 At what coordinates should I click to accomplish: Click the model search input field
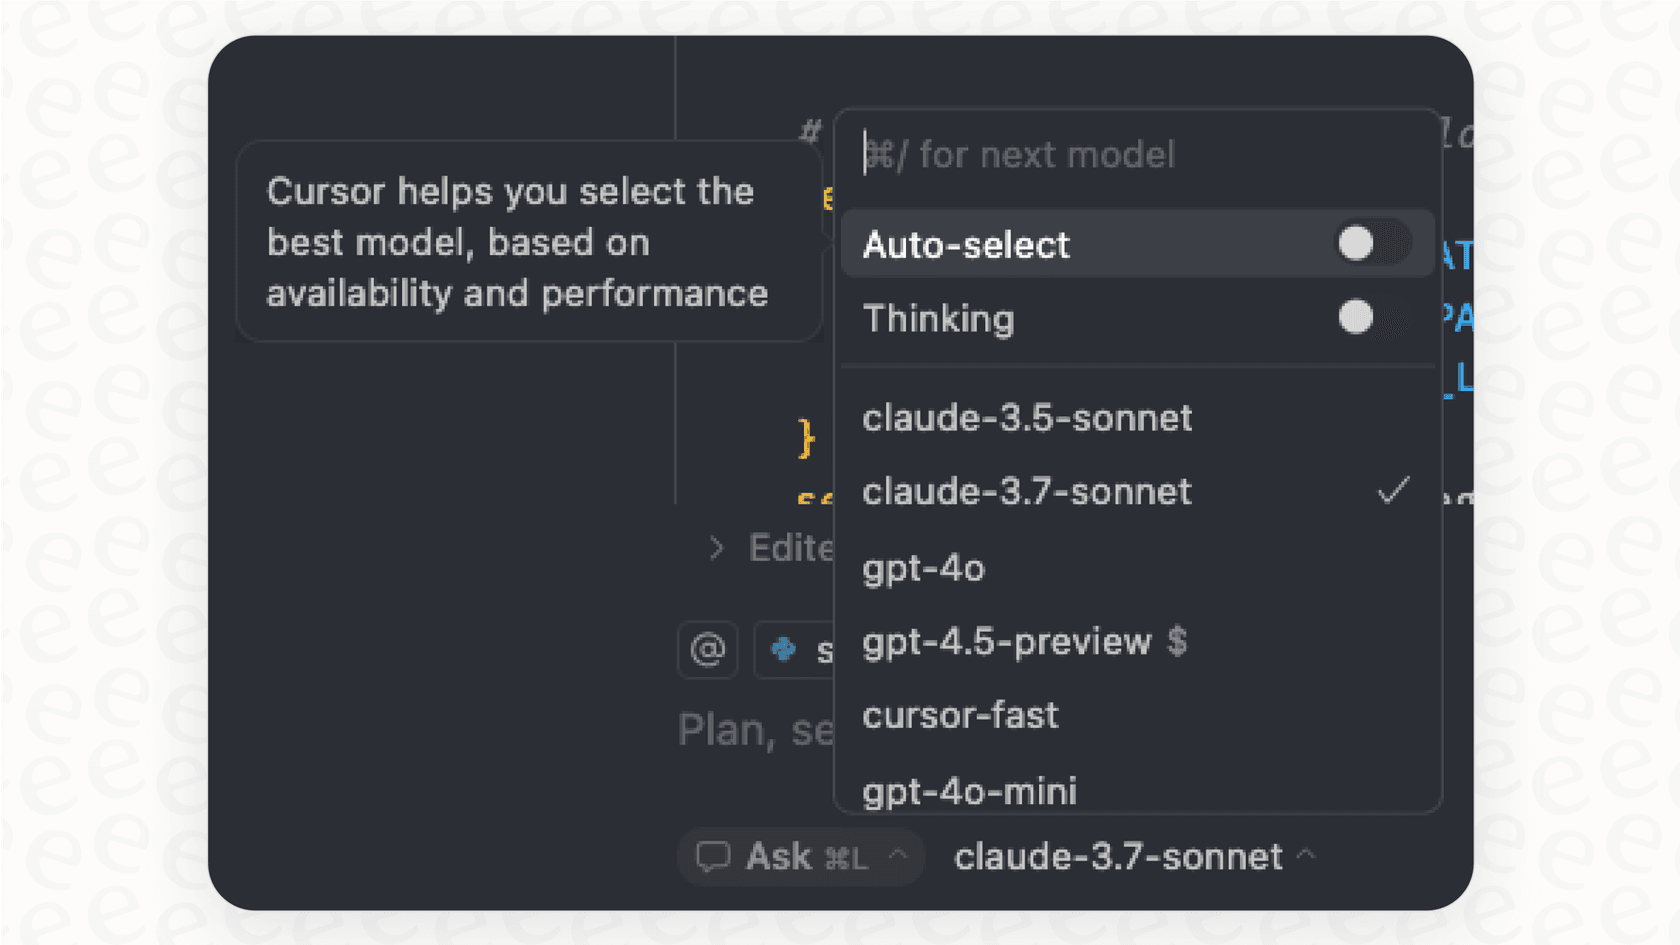(x=1100, y=154)
